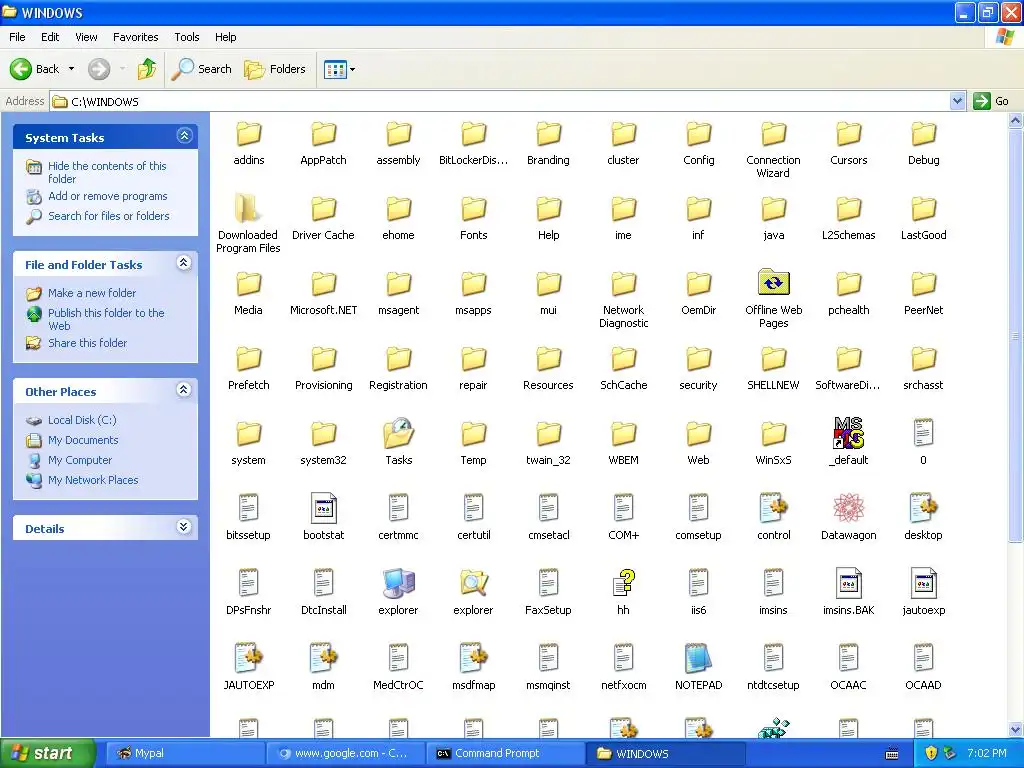Screen dimensions: 1024x768
Task: Go to My Documents
Action: pos(83,440)
